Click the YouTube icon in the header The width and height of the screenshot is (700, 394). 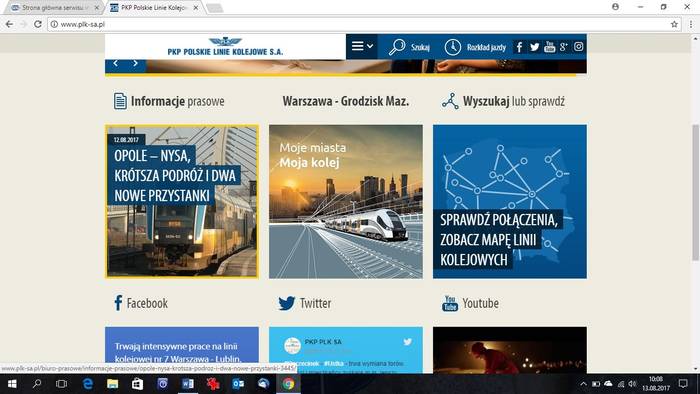coord(550,47)
